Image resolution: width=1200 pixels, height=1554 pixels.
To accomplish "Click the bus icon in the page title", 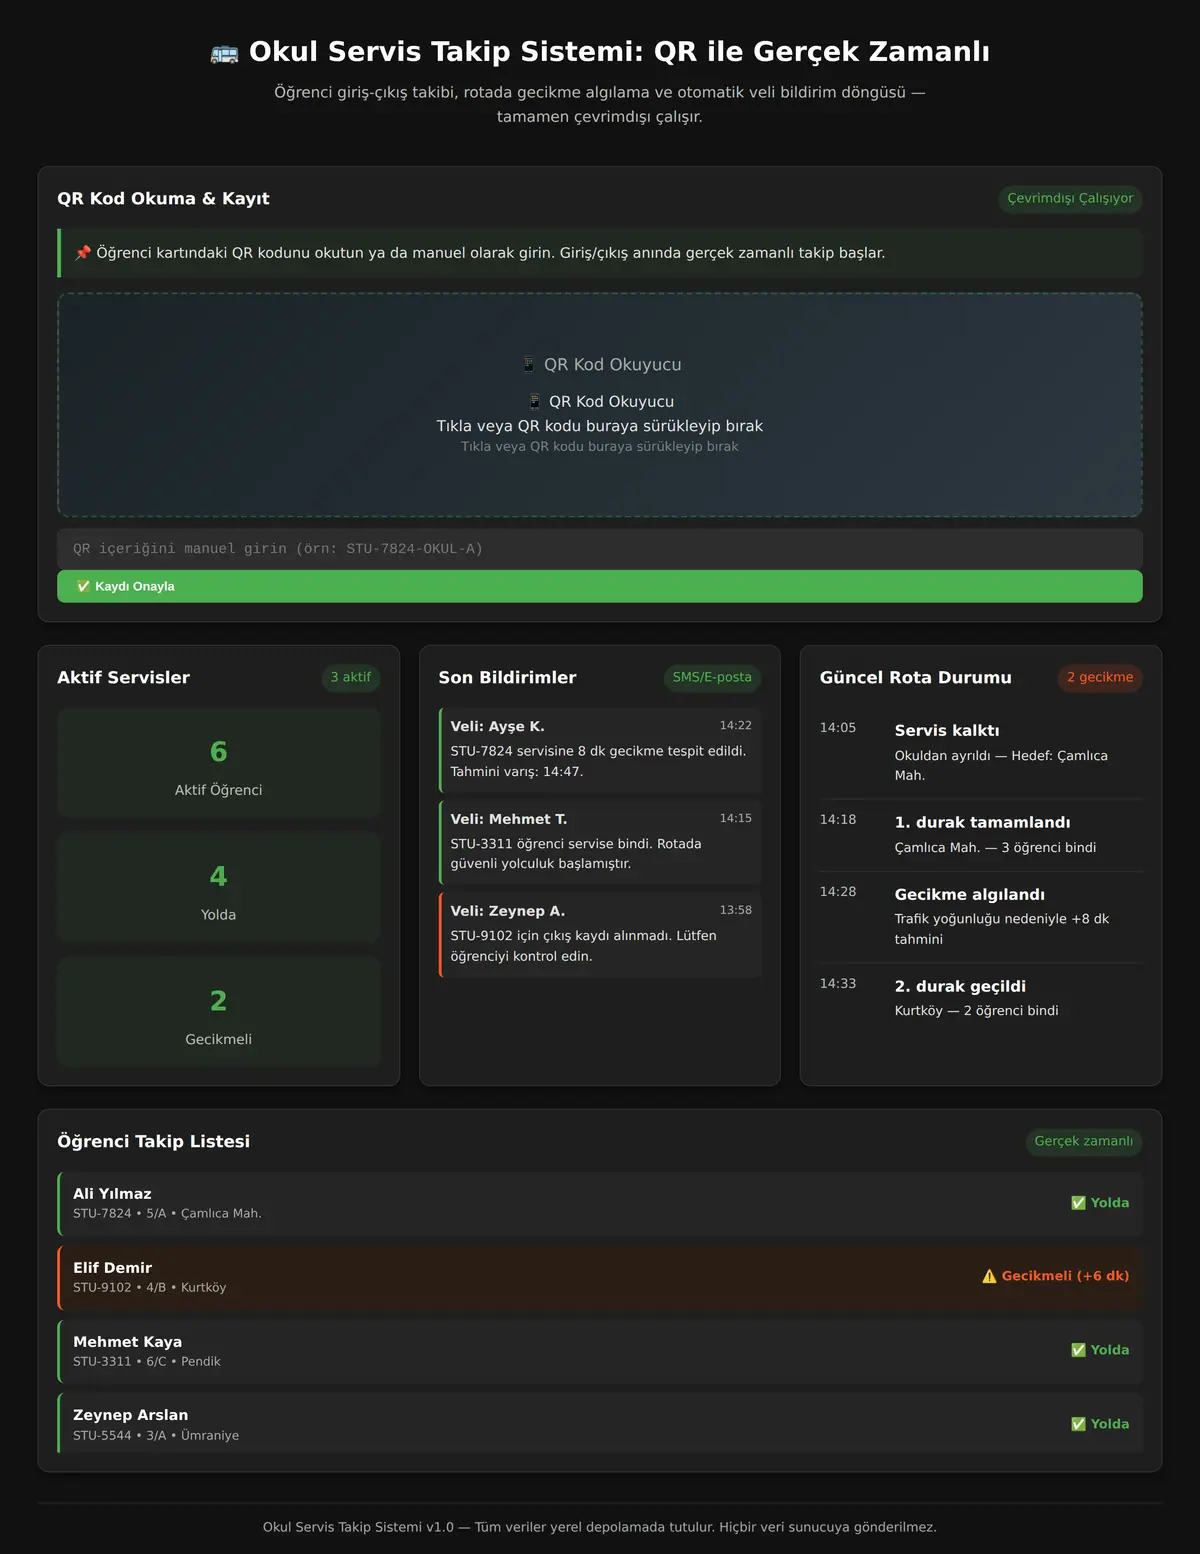I will 224,53.
